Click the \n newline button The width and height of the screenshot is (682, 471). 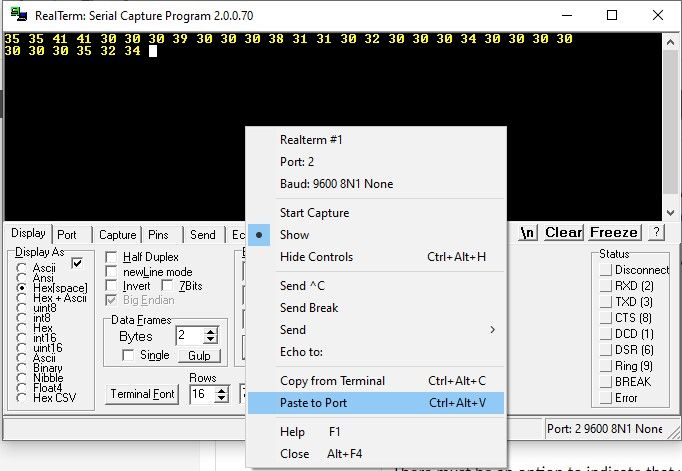coord(528,233)
